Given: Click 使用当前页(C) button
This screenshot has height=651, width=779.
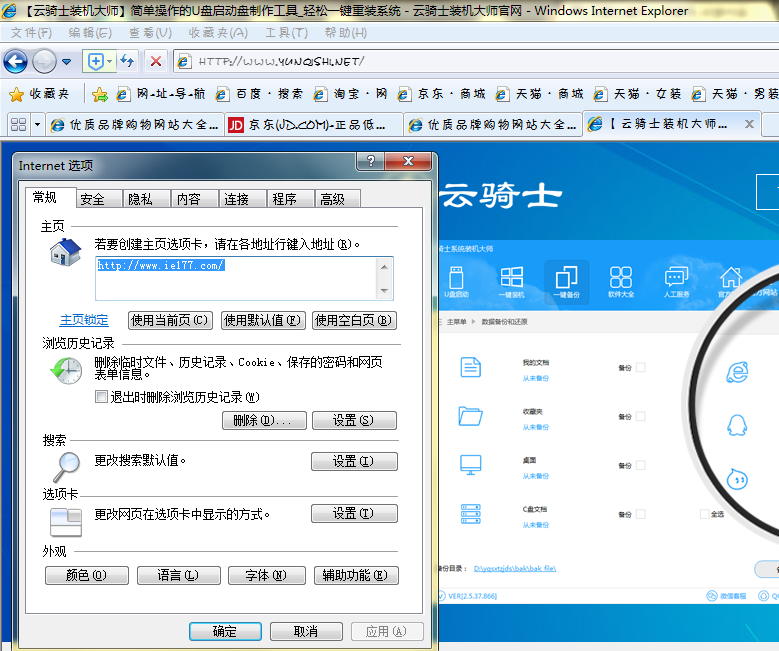Looking at the screenshot, I should [x=170, y=321].
